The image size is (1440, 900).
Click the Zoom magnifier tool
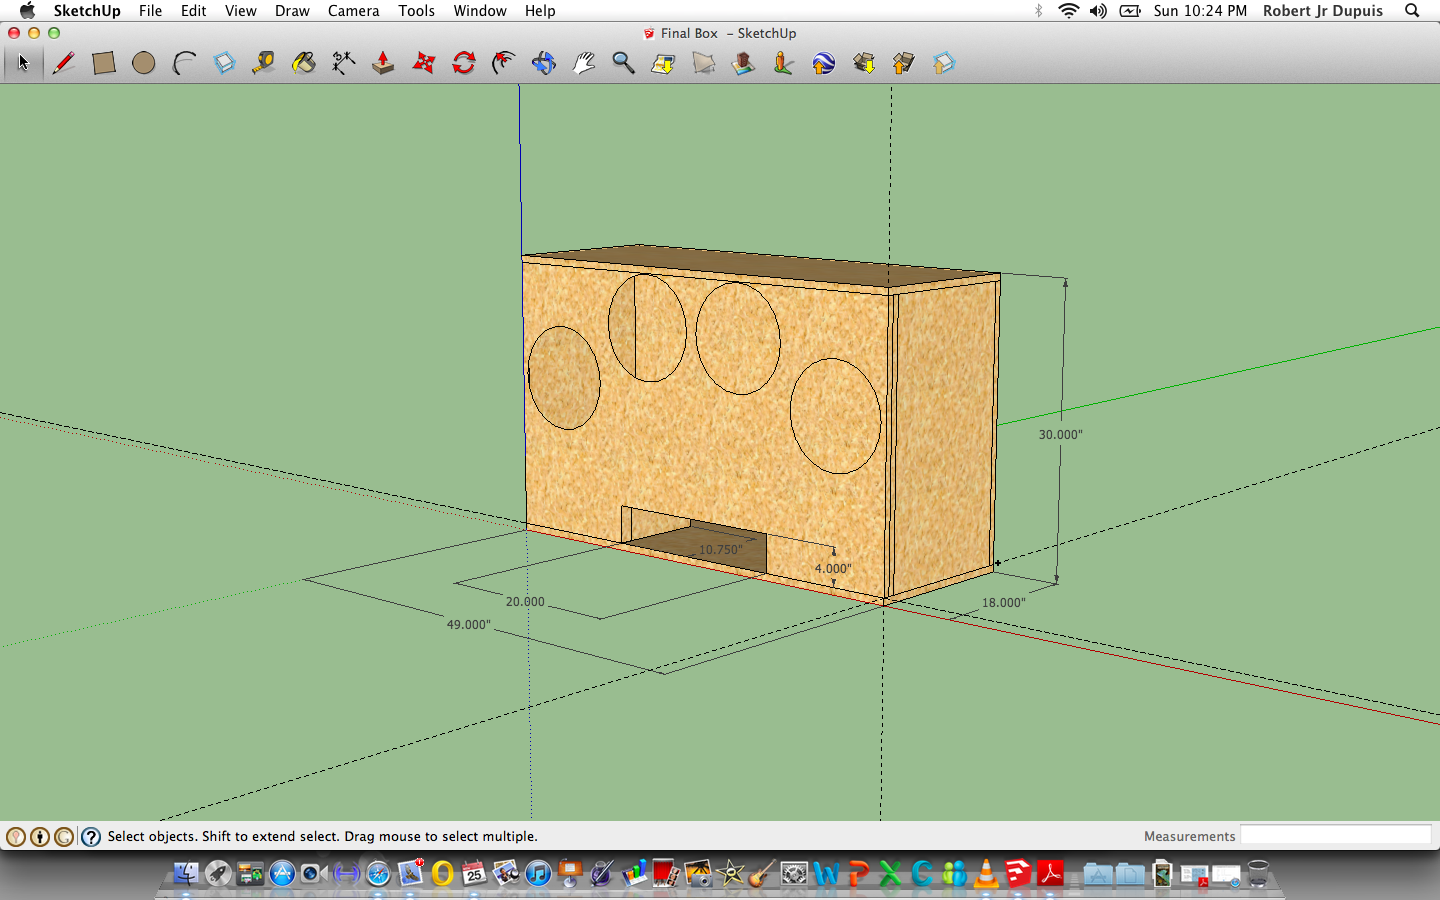[x=623, y=64]
